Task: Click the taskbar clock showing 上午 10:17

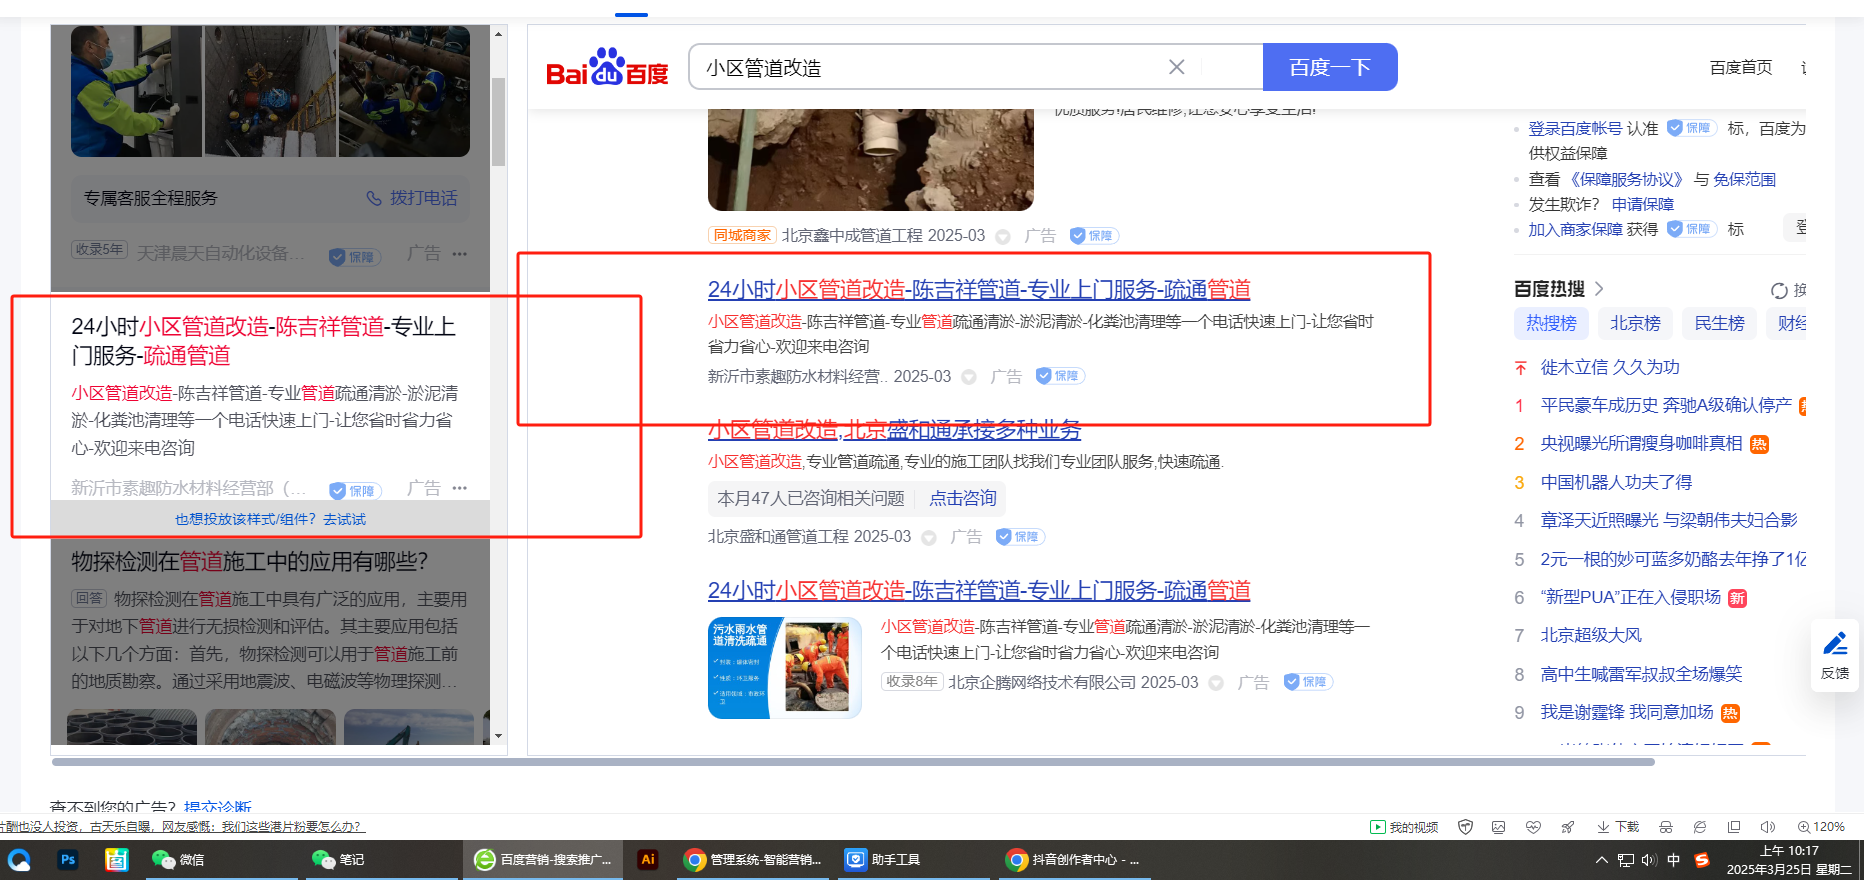Action: coord(1790,860)
